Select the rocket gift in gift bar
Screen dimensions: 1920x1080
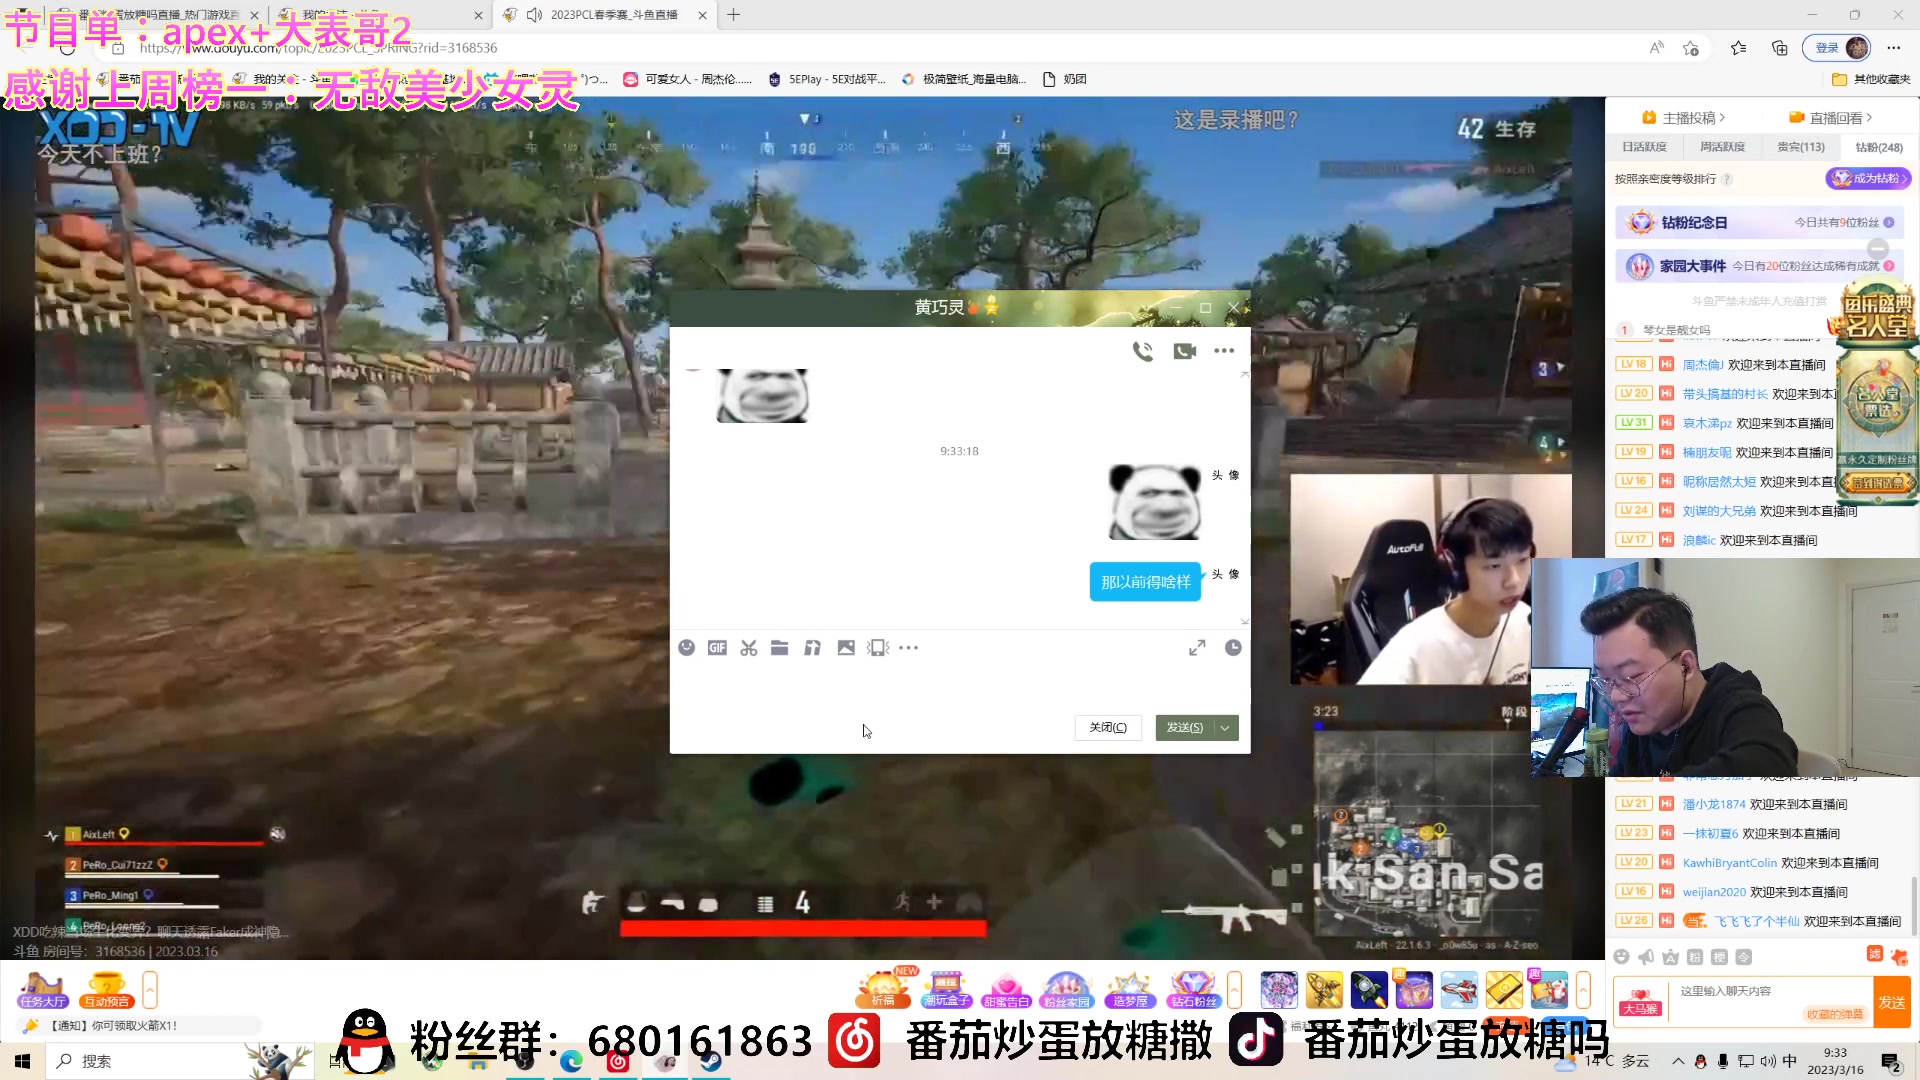coord(1369,990)
